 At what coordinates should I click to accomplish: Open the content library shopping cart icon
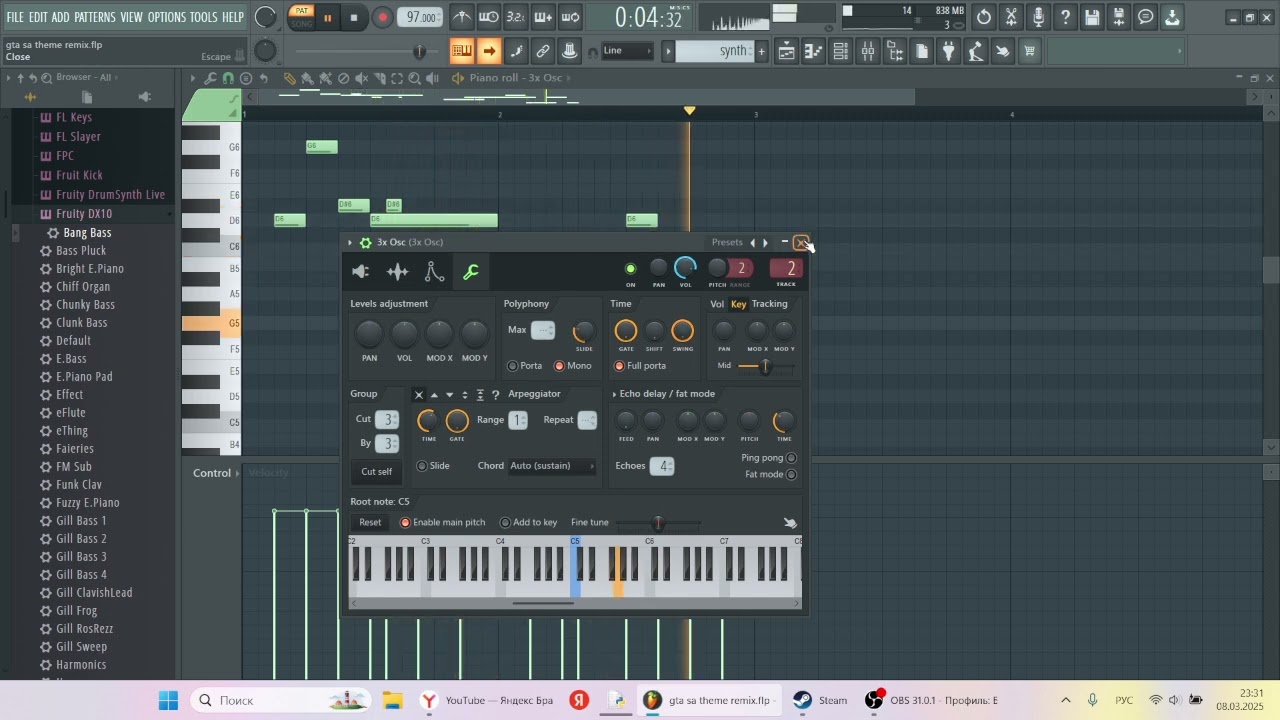pos(1029,51)
